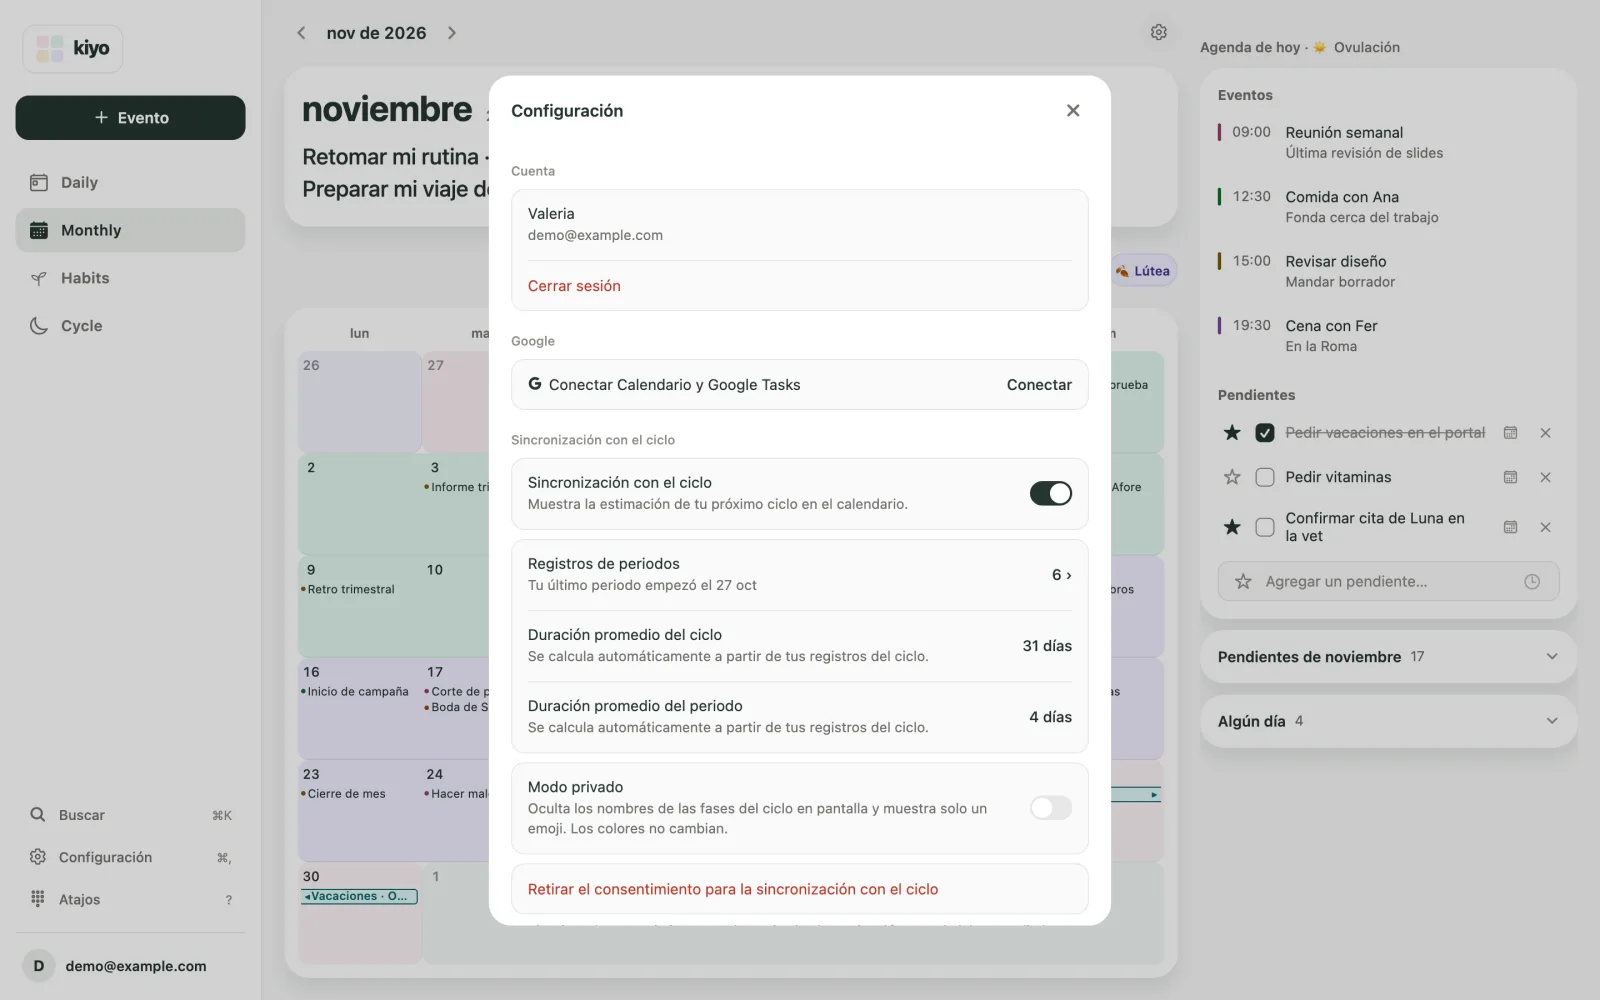Click Lútea phase badge
This screenshot has height=1000, width=1600.
(x=1144, y=271)
